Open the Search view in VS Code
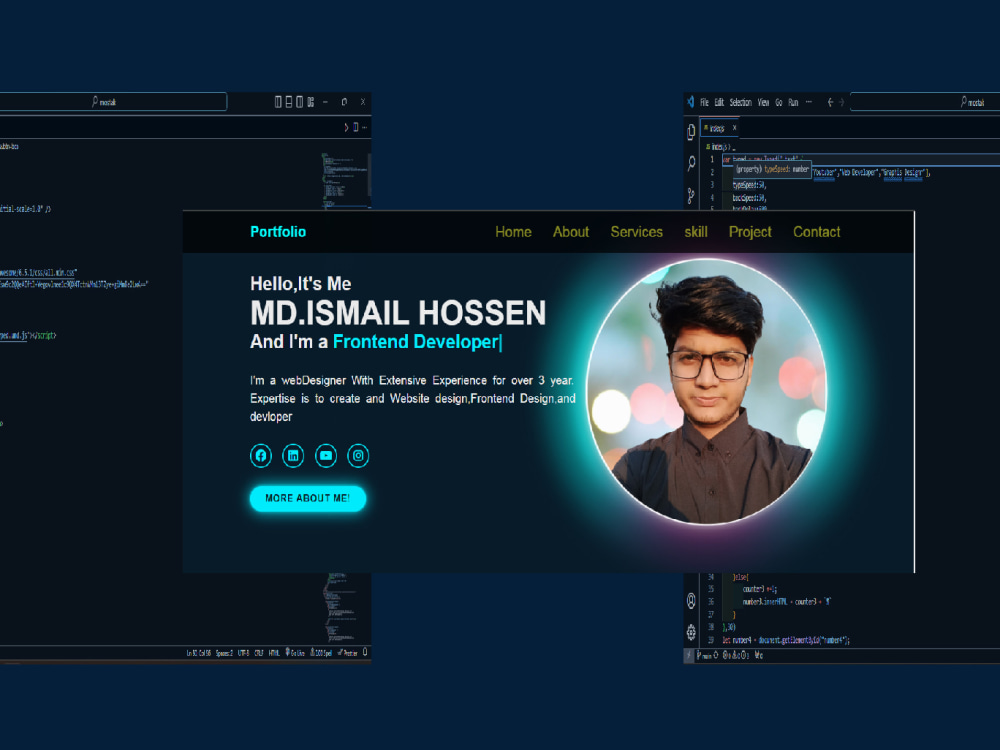The image size is (1000, 750). coord(691,162)
